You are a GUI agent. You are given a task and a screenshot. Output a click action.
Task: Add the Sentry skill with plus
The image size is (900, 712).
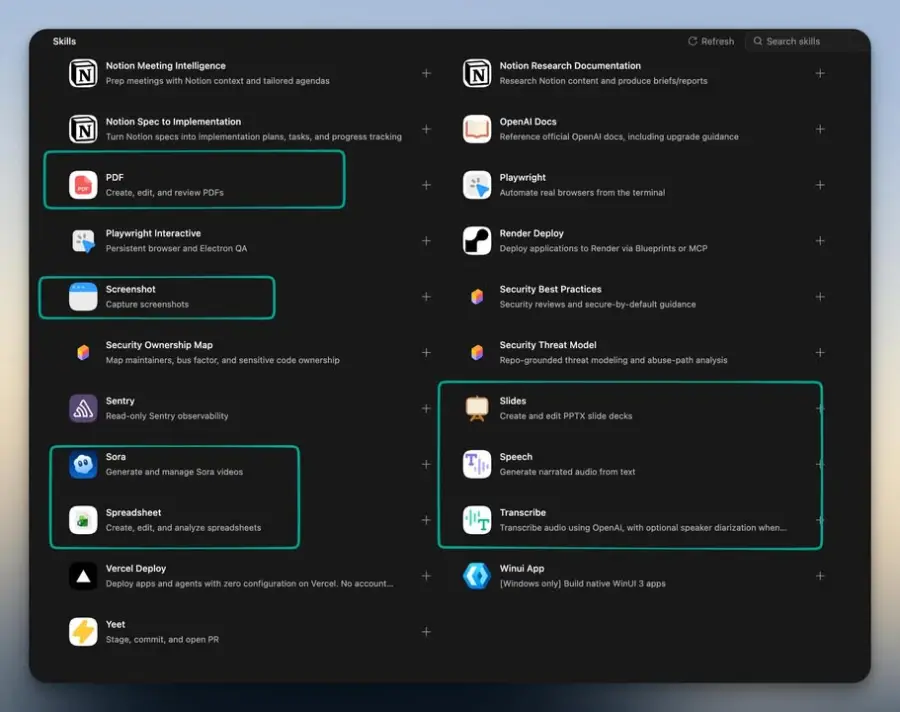point(426,408)
